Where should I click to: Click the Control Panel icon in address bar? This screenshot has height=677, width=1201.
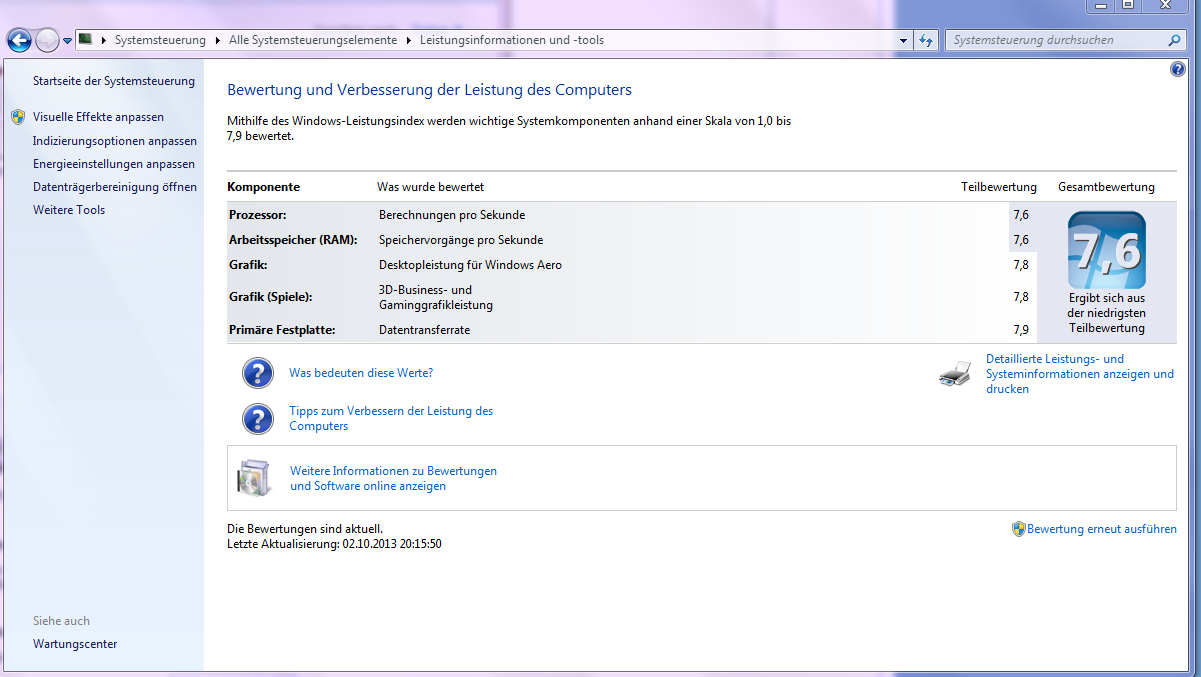click(86, 40)
